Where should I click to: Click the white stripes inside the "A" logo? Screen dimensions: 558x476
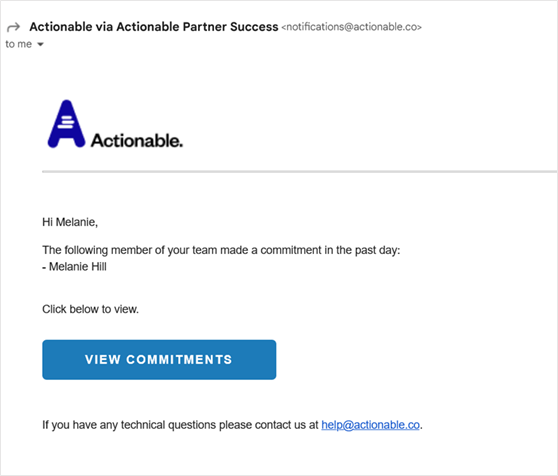tap(66, 122)
